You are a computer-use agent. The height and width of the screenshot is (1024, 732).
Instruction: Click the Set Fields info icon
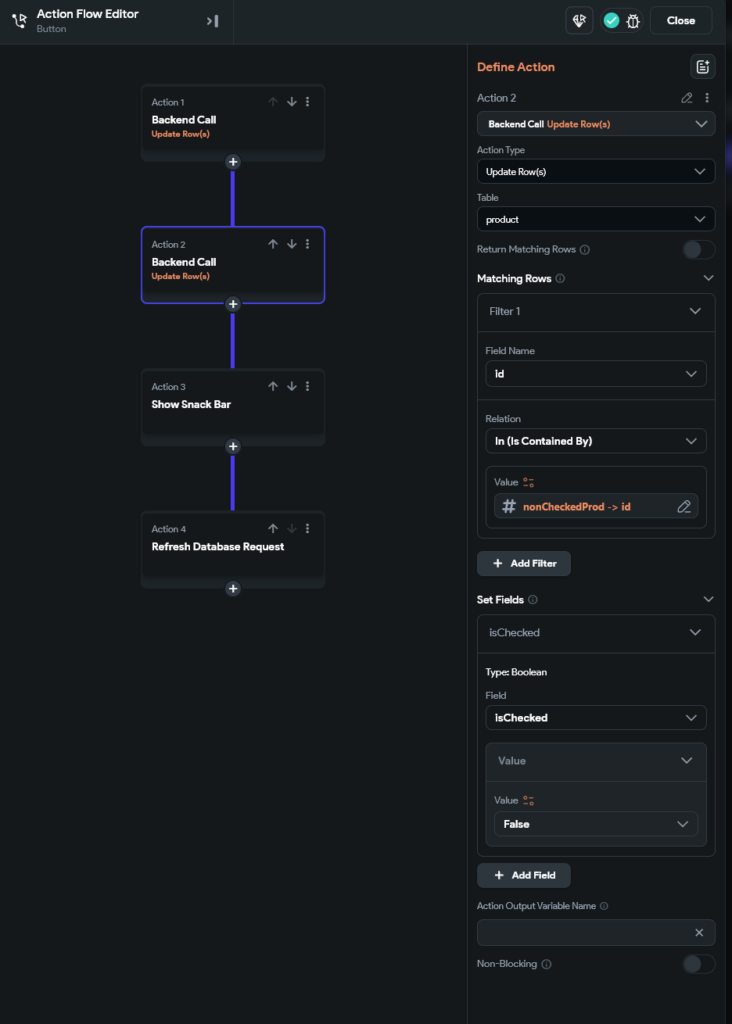click(x=533, y=600)
